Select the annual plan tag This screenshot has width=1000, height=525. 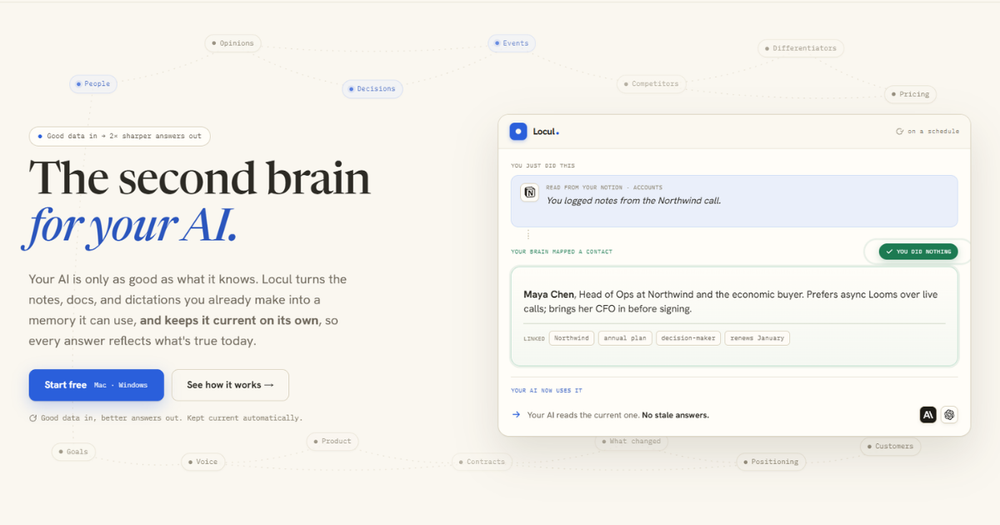[x=625, y=338]
